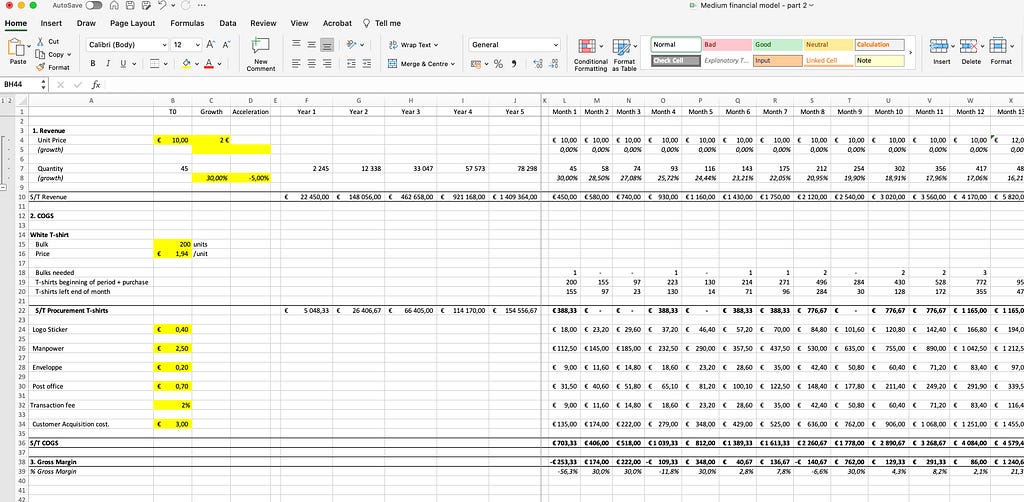Decrease font size with smaller A icon
Image resolution: width=1024 pixels, height=502 pixels.
coord(227,44)
